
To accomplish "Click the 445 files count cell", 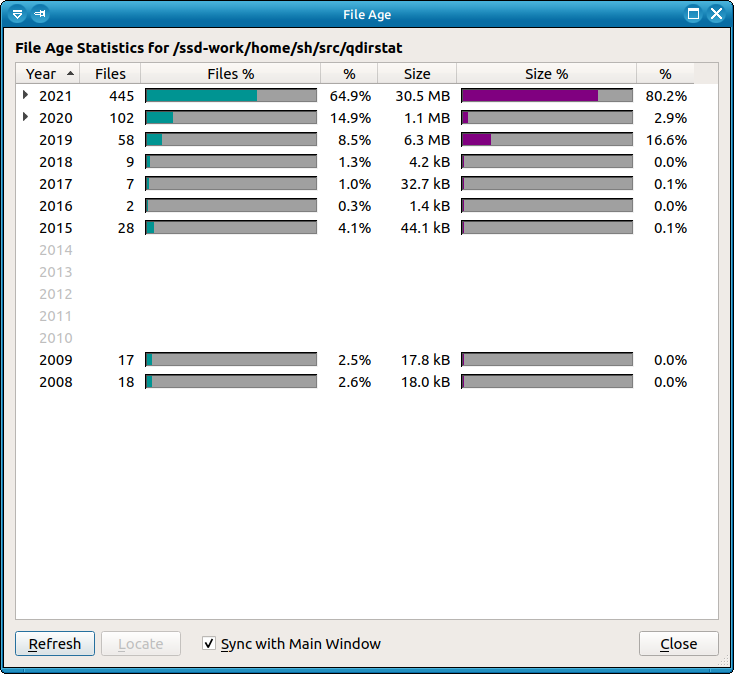I will click(122, 96).
